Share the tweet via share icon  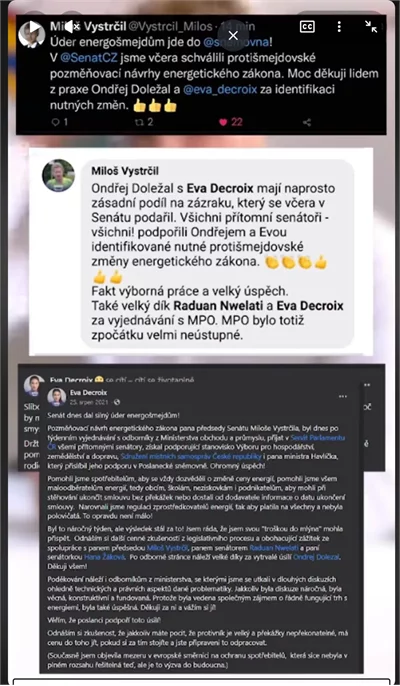tap(307, 122)
